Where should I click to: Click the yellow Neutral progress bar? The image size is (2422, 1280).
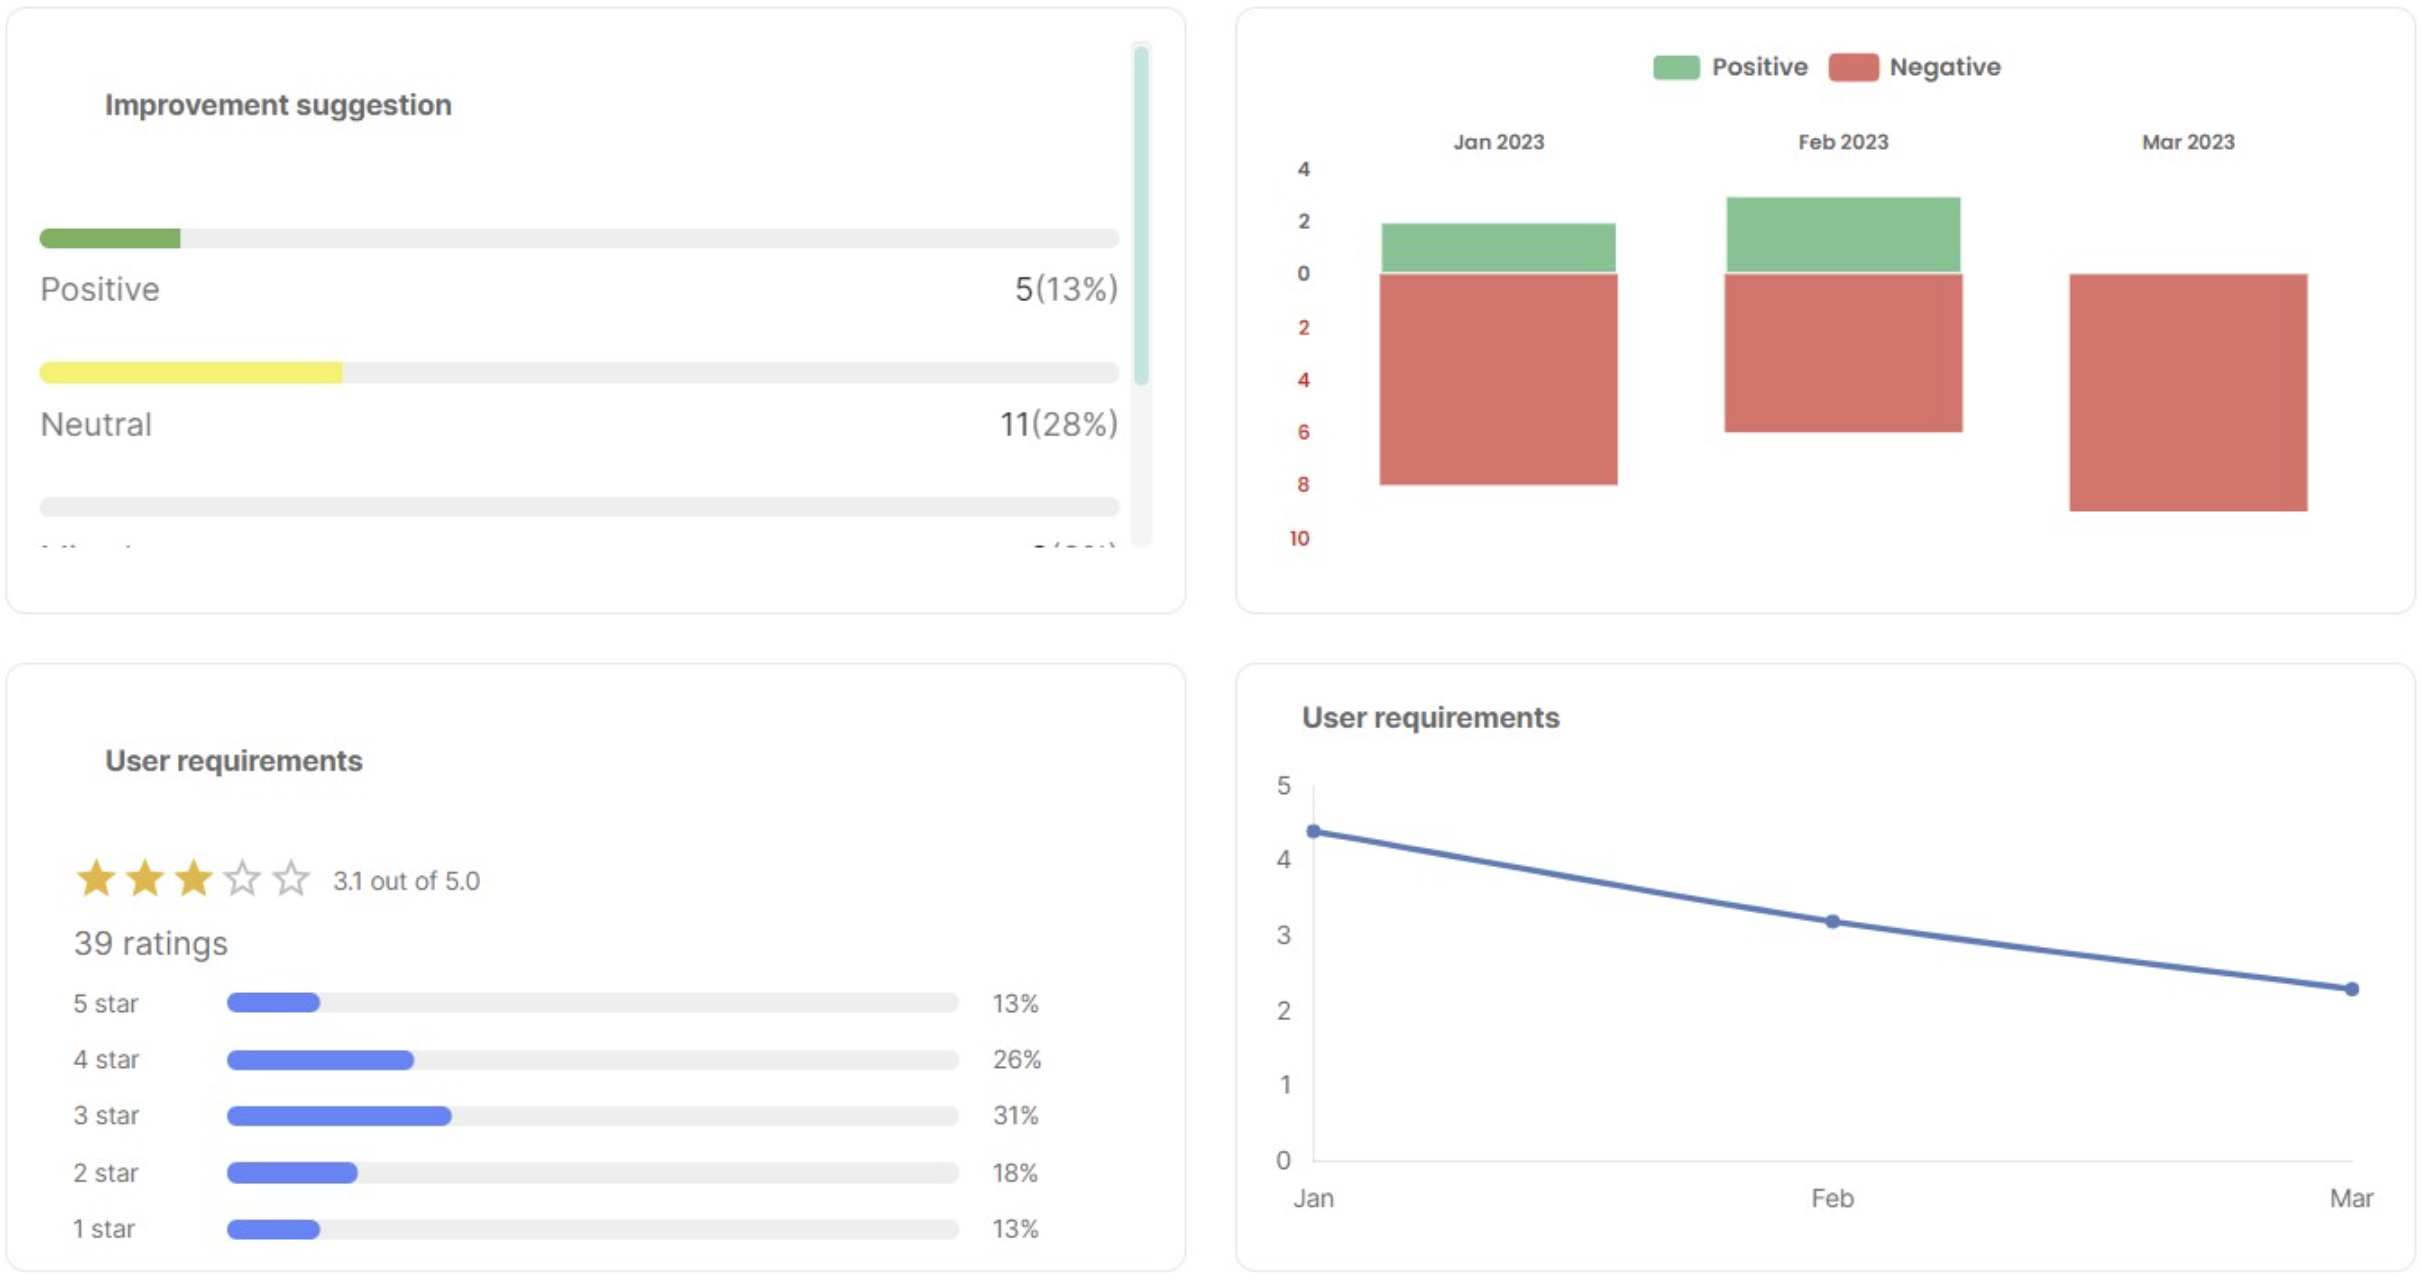click(191, 373)
